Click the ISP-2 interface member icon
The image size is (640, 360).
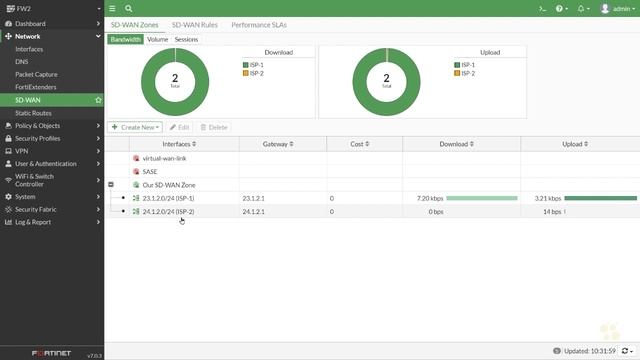pos(136,211)
